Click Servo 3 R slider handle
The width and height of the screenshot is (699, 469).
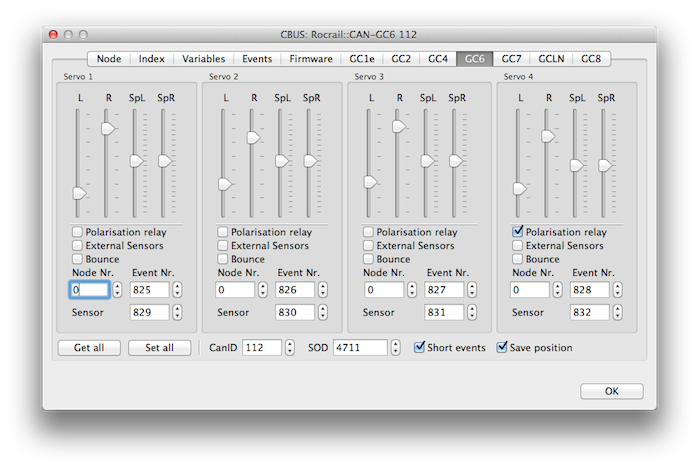coord(399,127)
